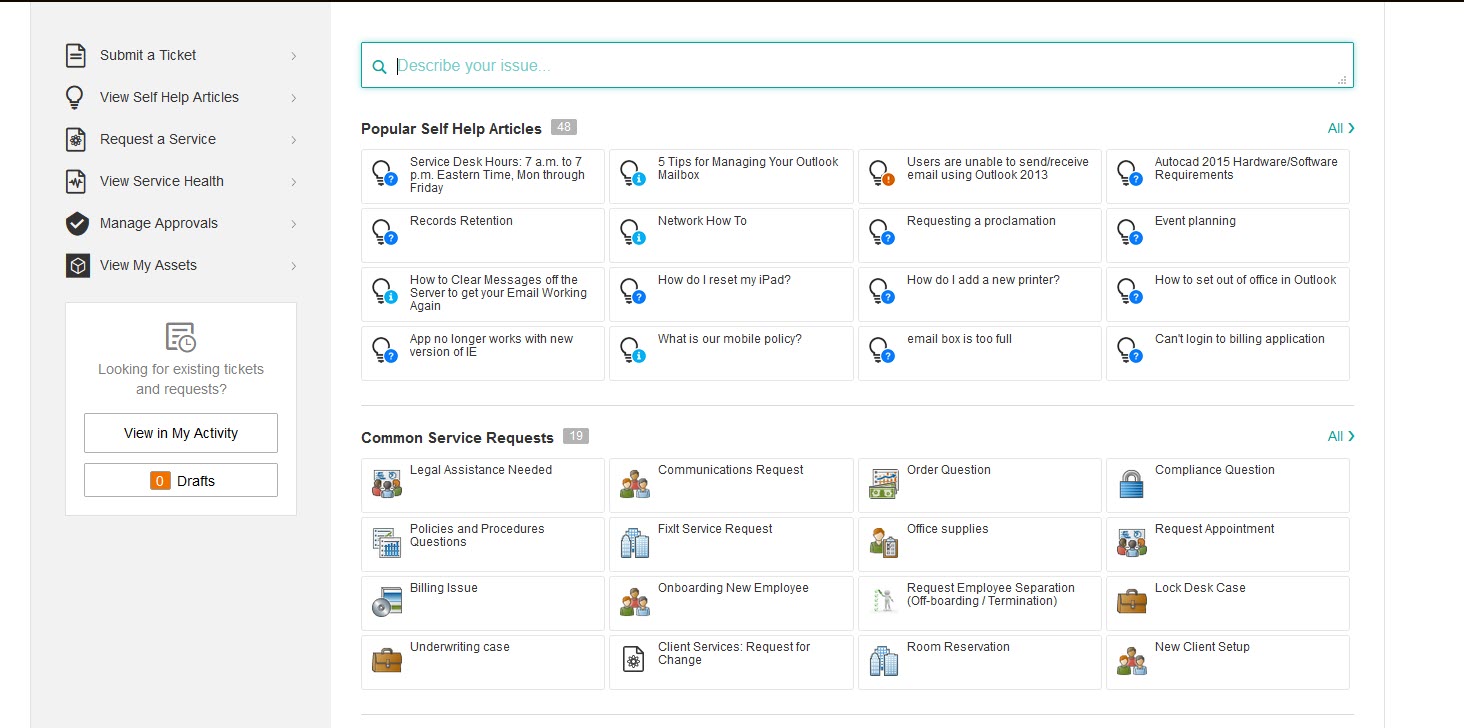This screenshot has width=1464, height=728.
Task: Click the briefcase icon for Underwriting case
Action: 386,661
